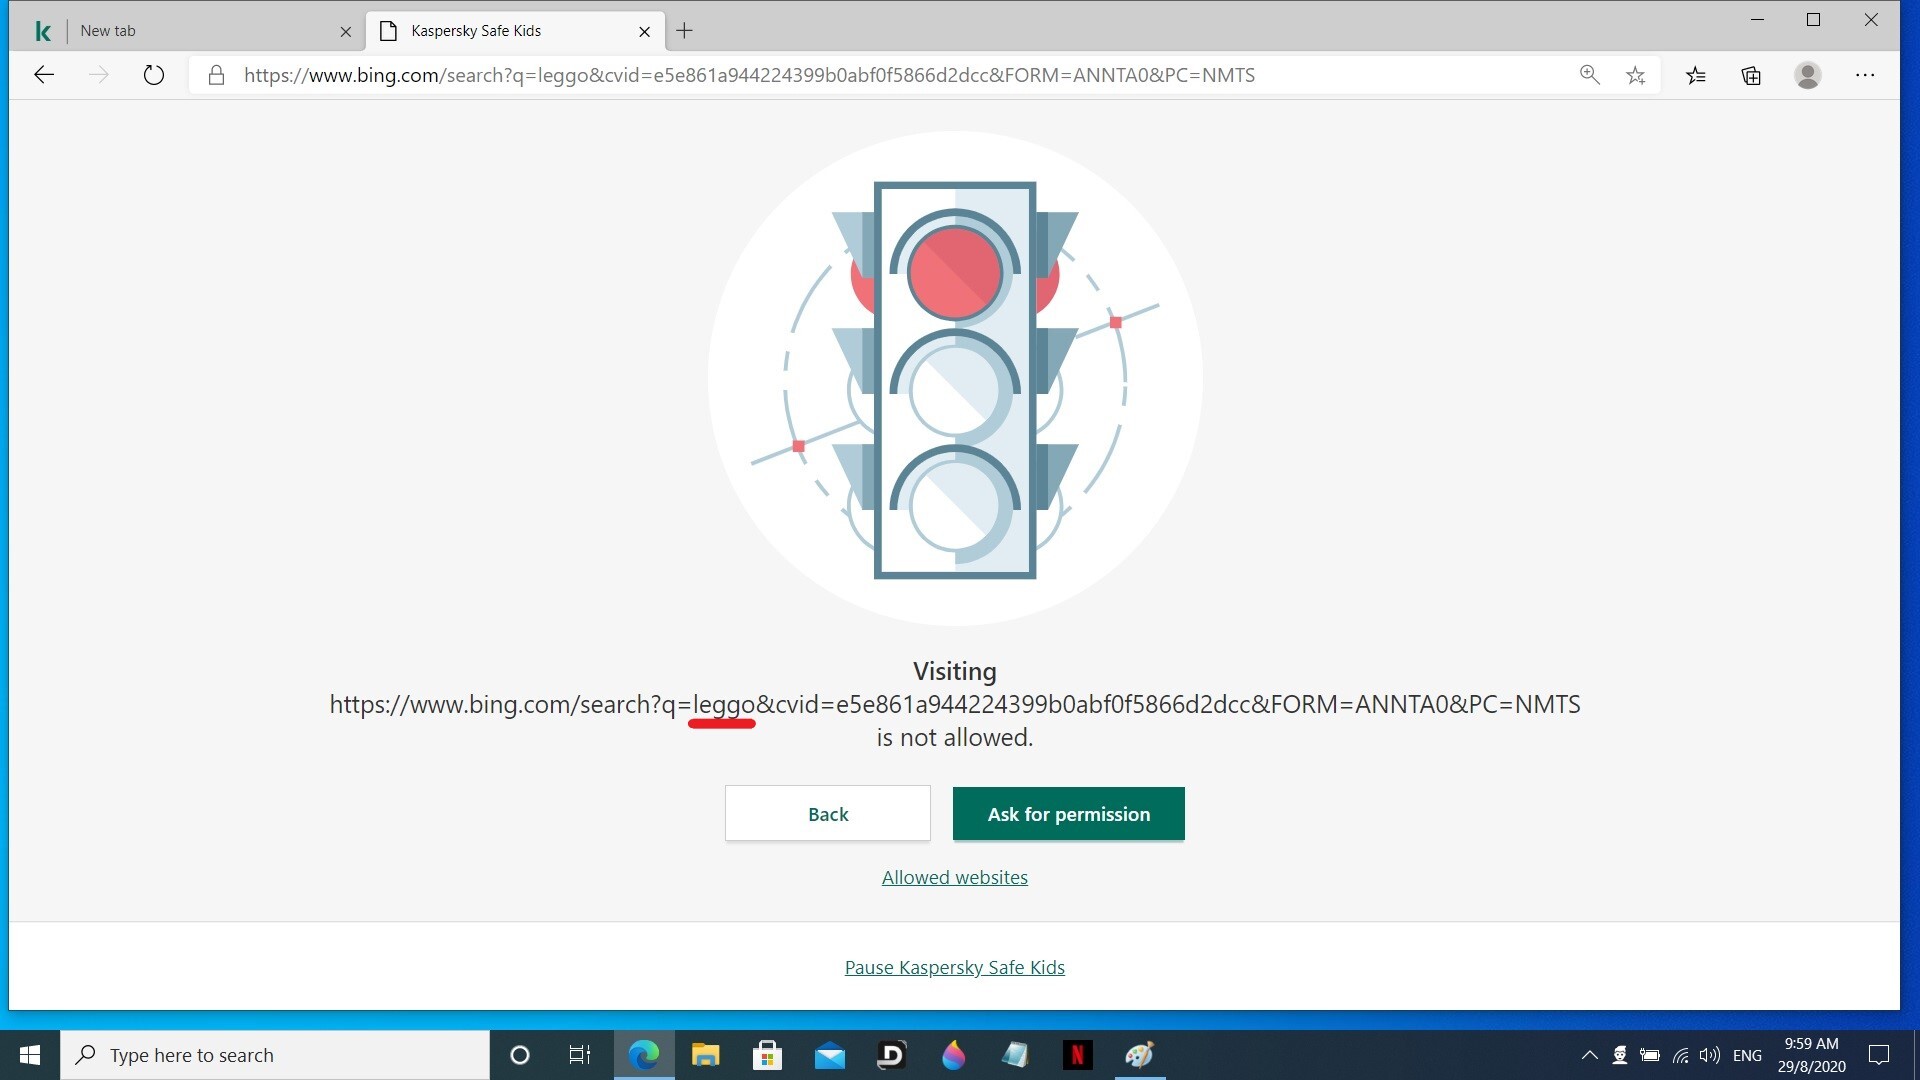Open File Explorer from the taskbar
The width and height of the screenshot is (1920, 1080).
[x=706, y=1055]
